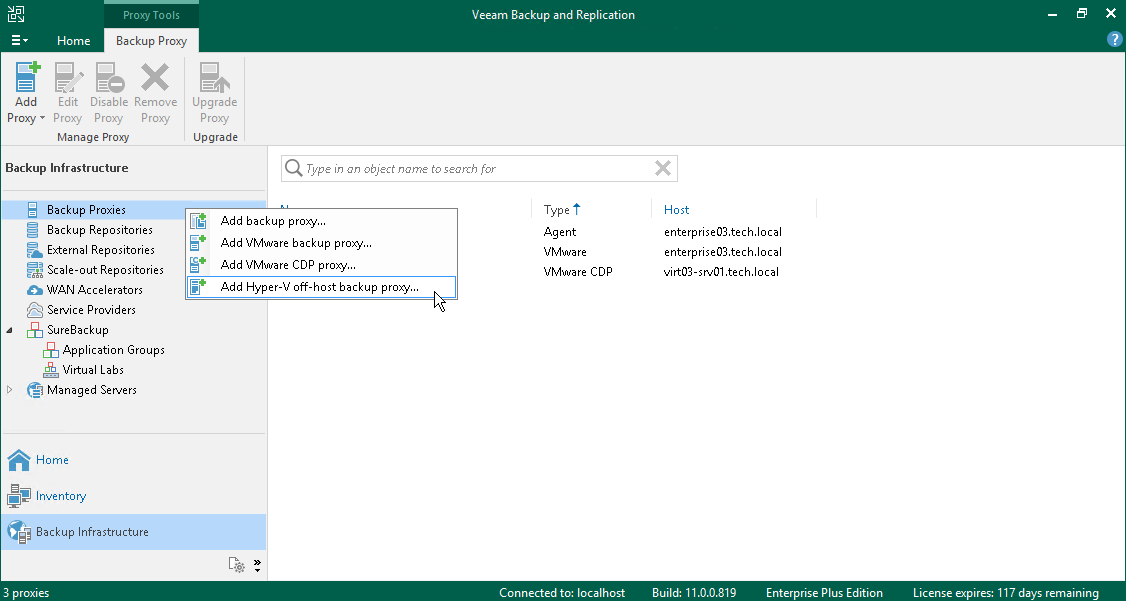Screen dimensions: 1126x601
Task: Select SureBackup tree node
Action: click(78, 330)
